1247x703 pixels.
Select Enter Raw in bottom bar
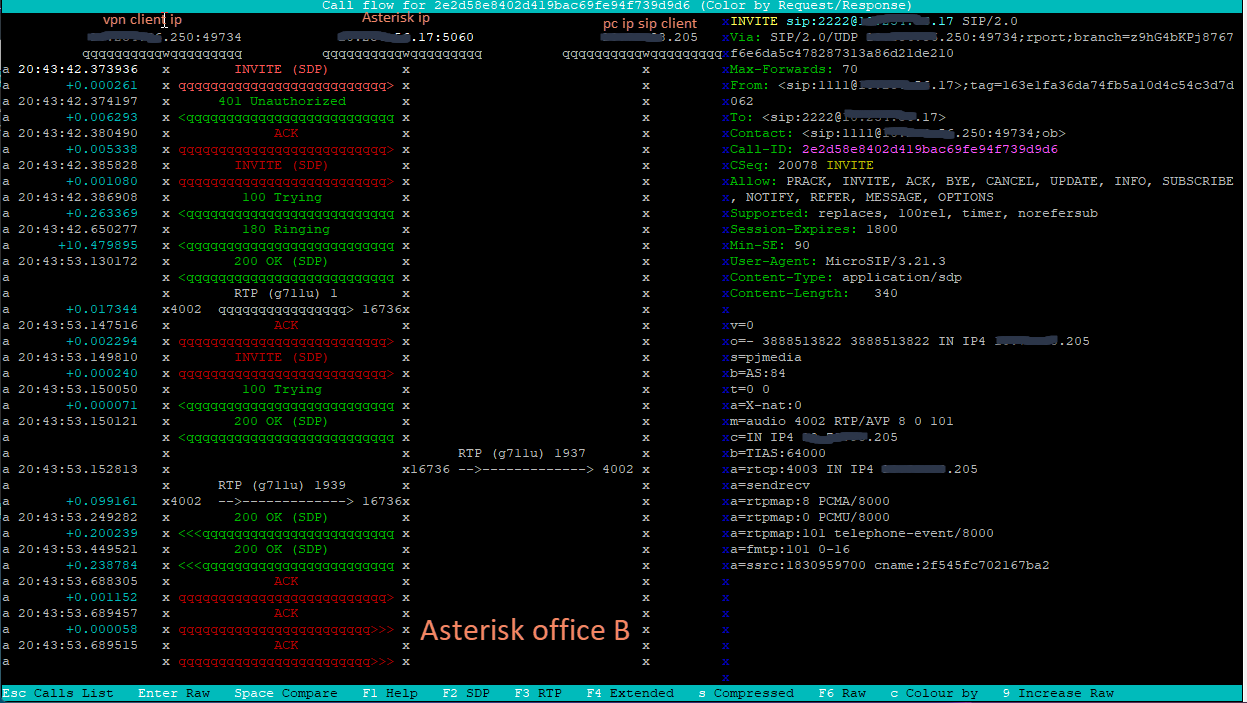tap(173, 693)
